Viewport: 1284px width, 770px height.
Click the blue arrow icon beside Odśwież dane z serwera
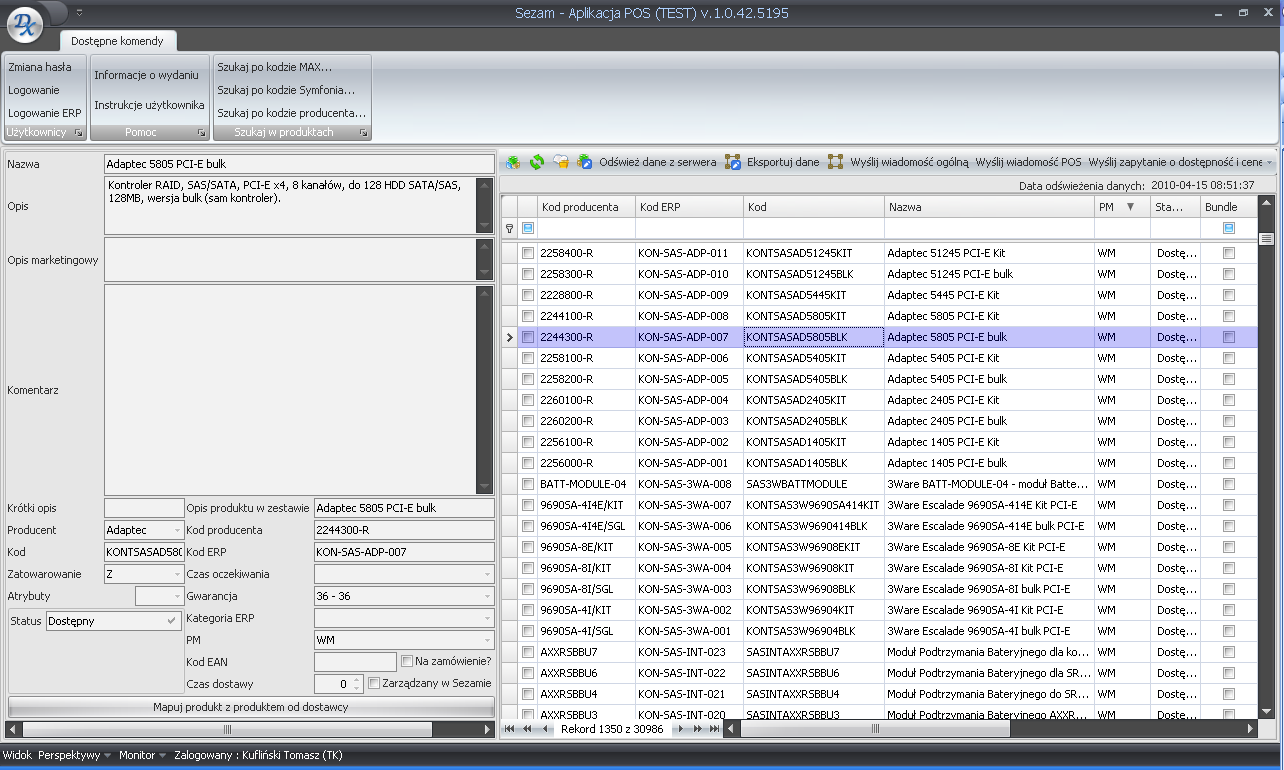(585, 162)
